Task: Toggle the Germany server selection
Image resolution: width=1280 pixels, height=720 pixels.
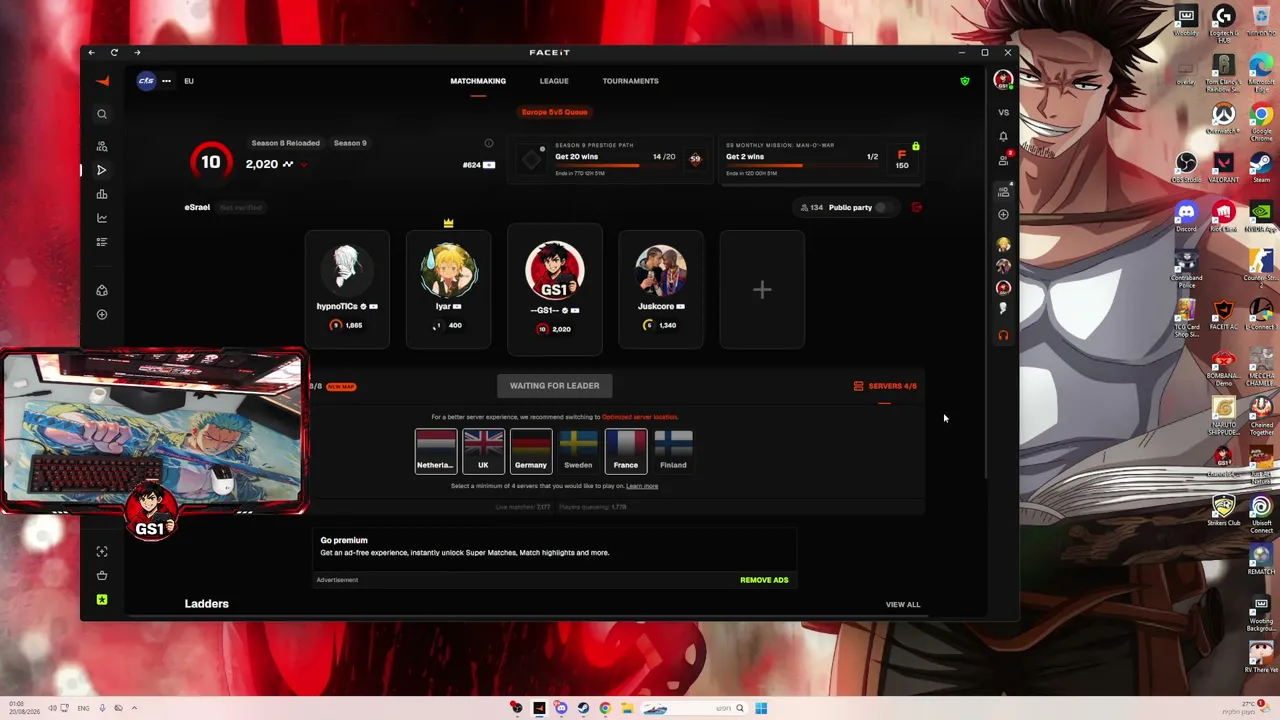Action: 531,450
